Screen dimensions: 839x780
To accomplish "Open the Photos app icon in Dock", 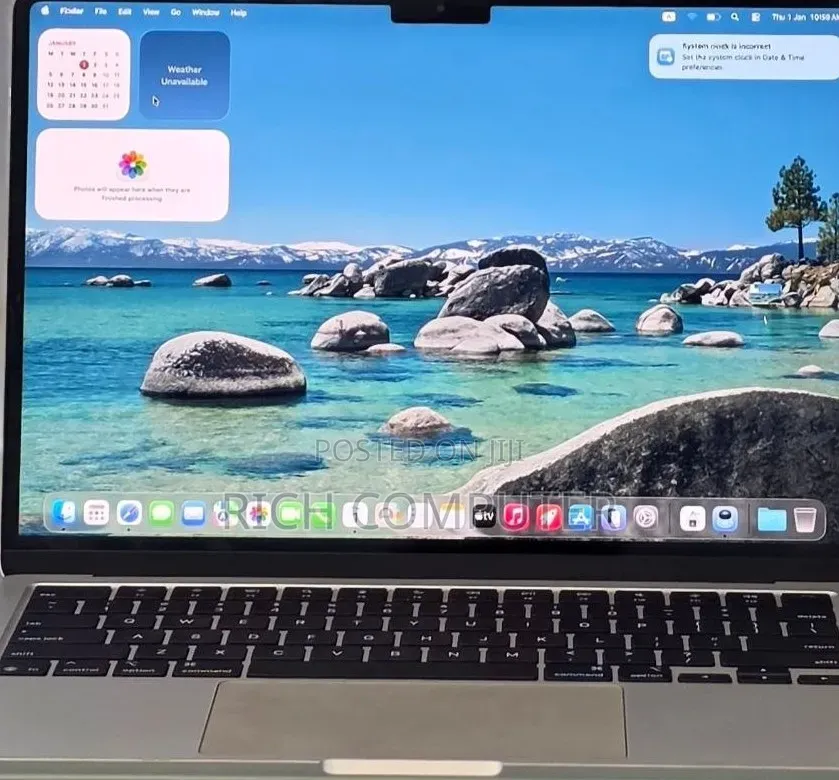I will click(x=258, y=515).
